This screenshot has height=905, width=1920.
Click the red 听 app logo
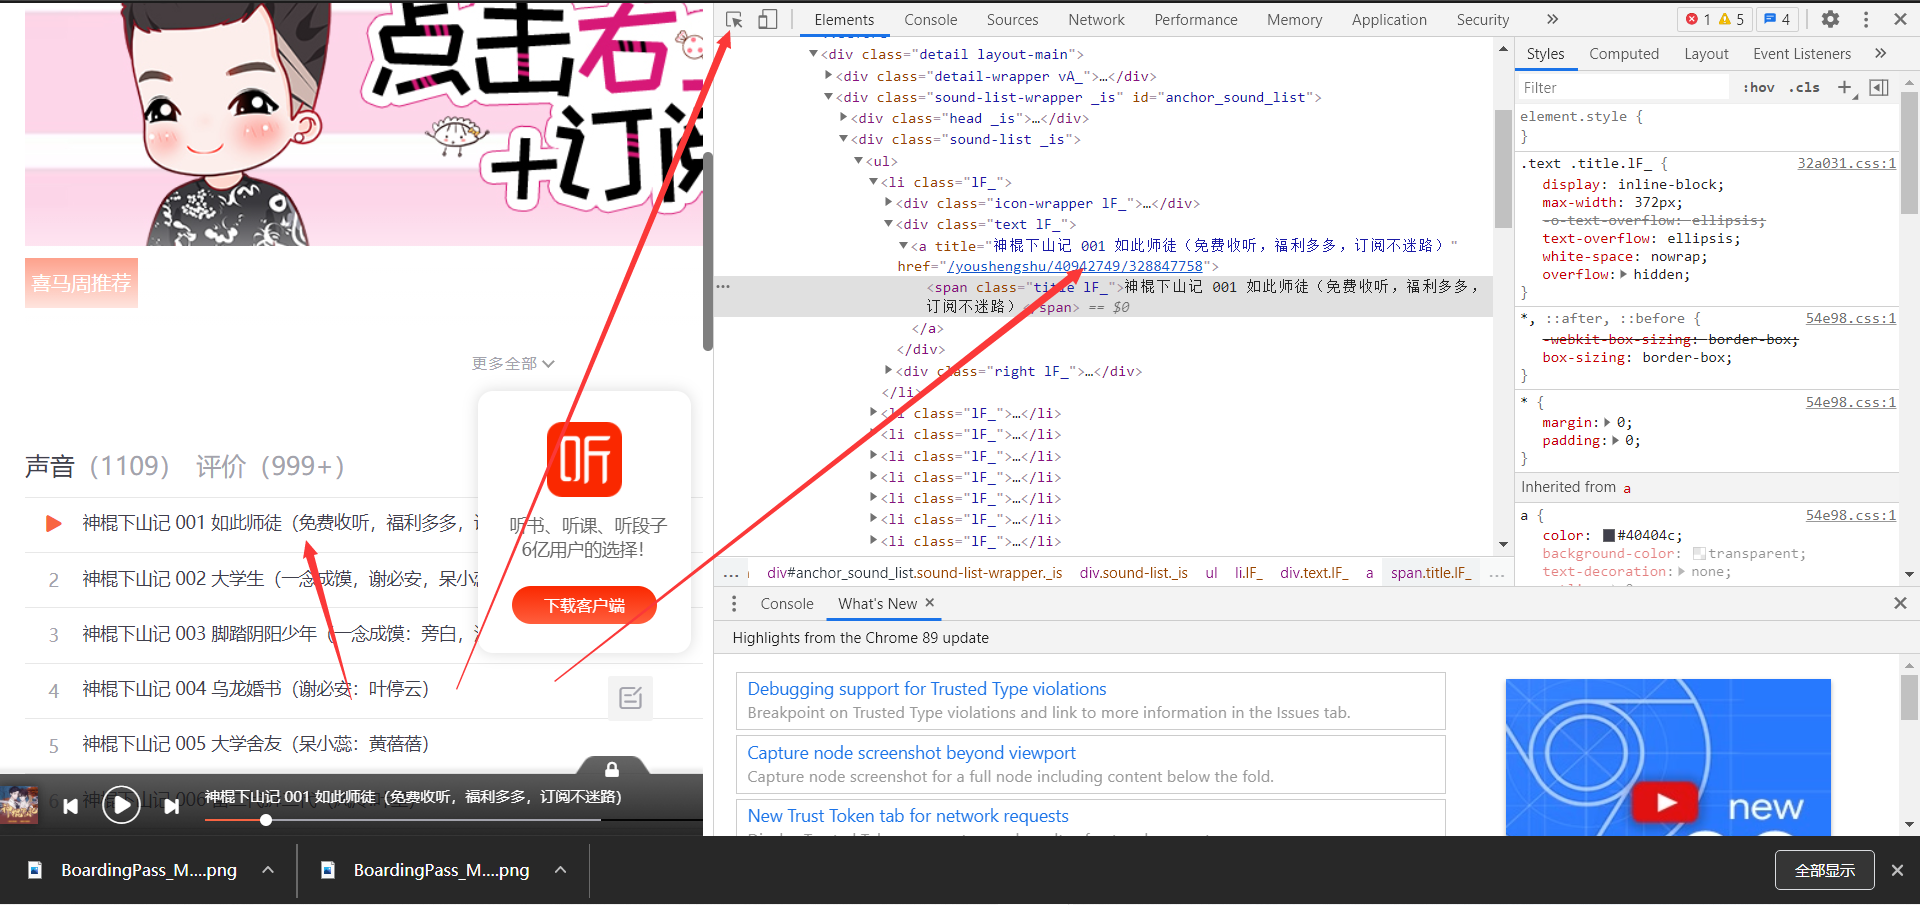(x=584, y=459)
